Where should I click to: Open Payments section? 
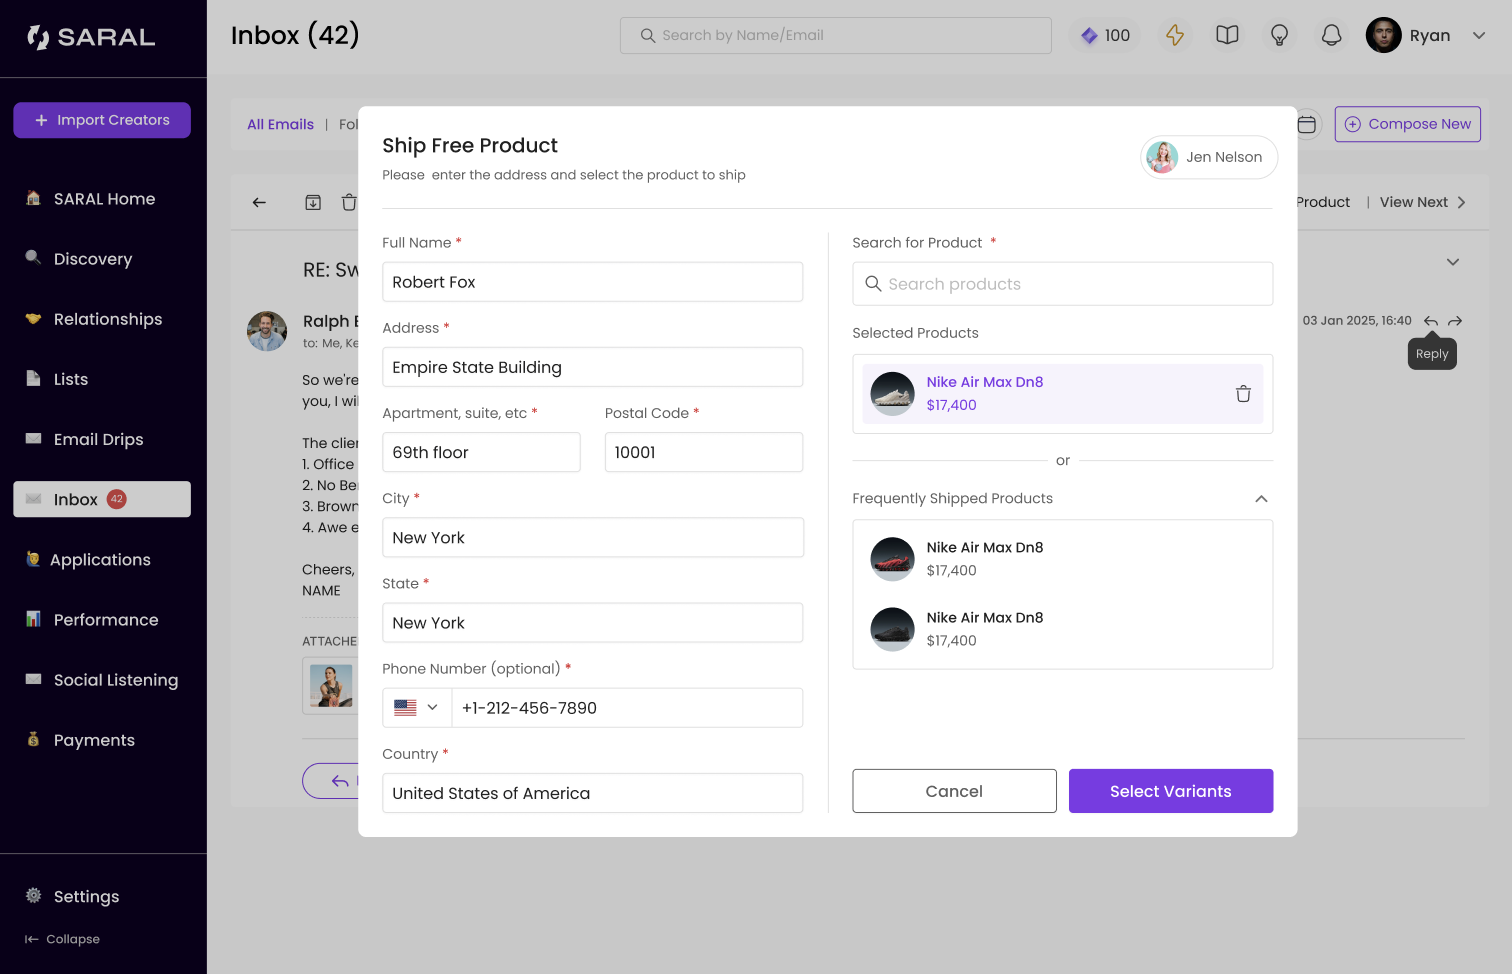(102, 740)
